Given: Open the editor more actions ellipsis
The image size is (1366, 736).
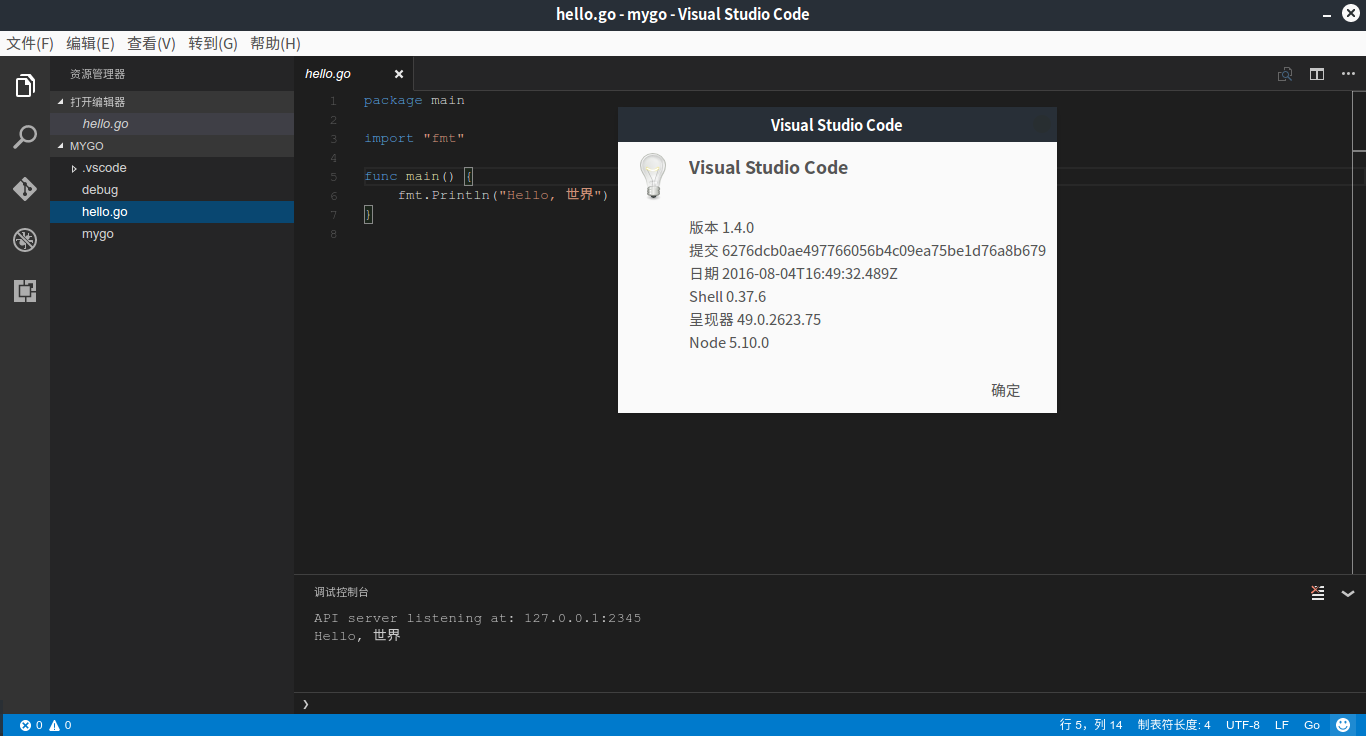Looking at the screenshot, I should click(x=1348, y=74).
